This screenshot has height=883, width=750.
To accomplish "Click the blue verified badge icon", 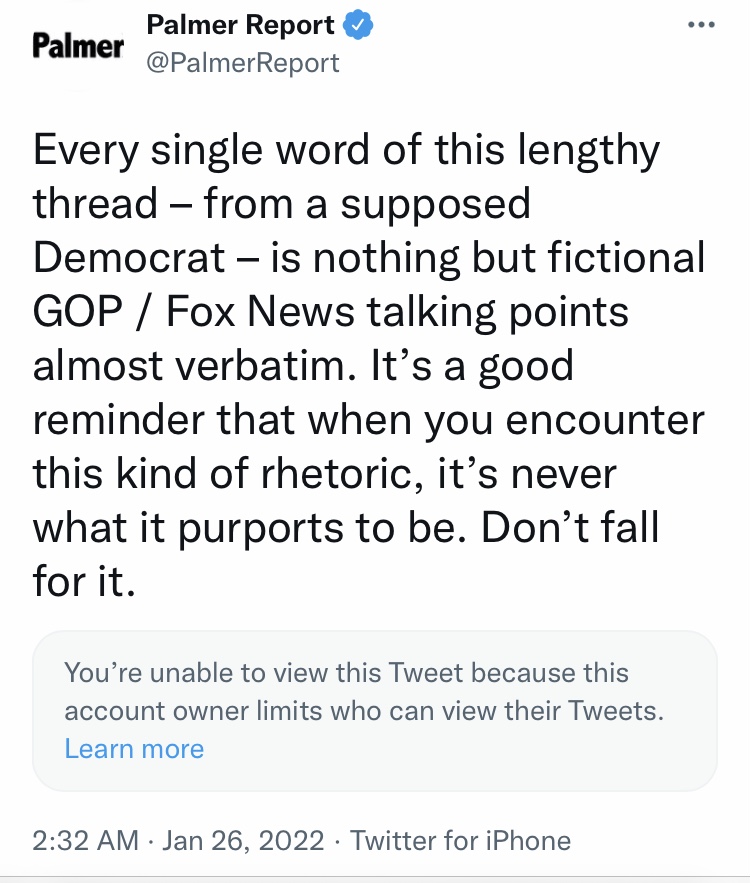I will (x=358, y=25).
